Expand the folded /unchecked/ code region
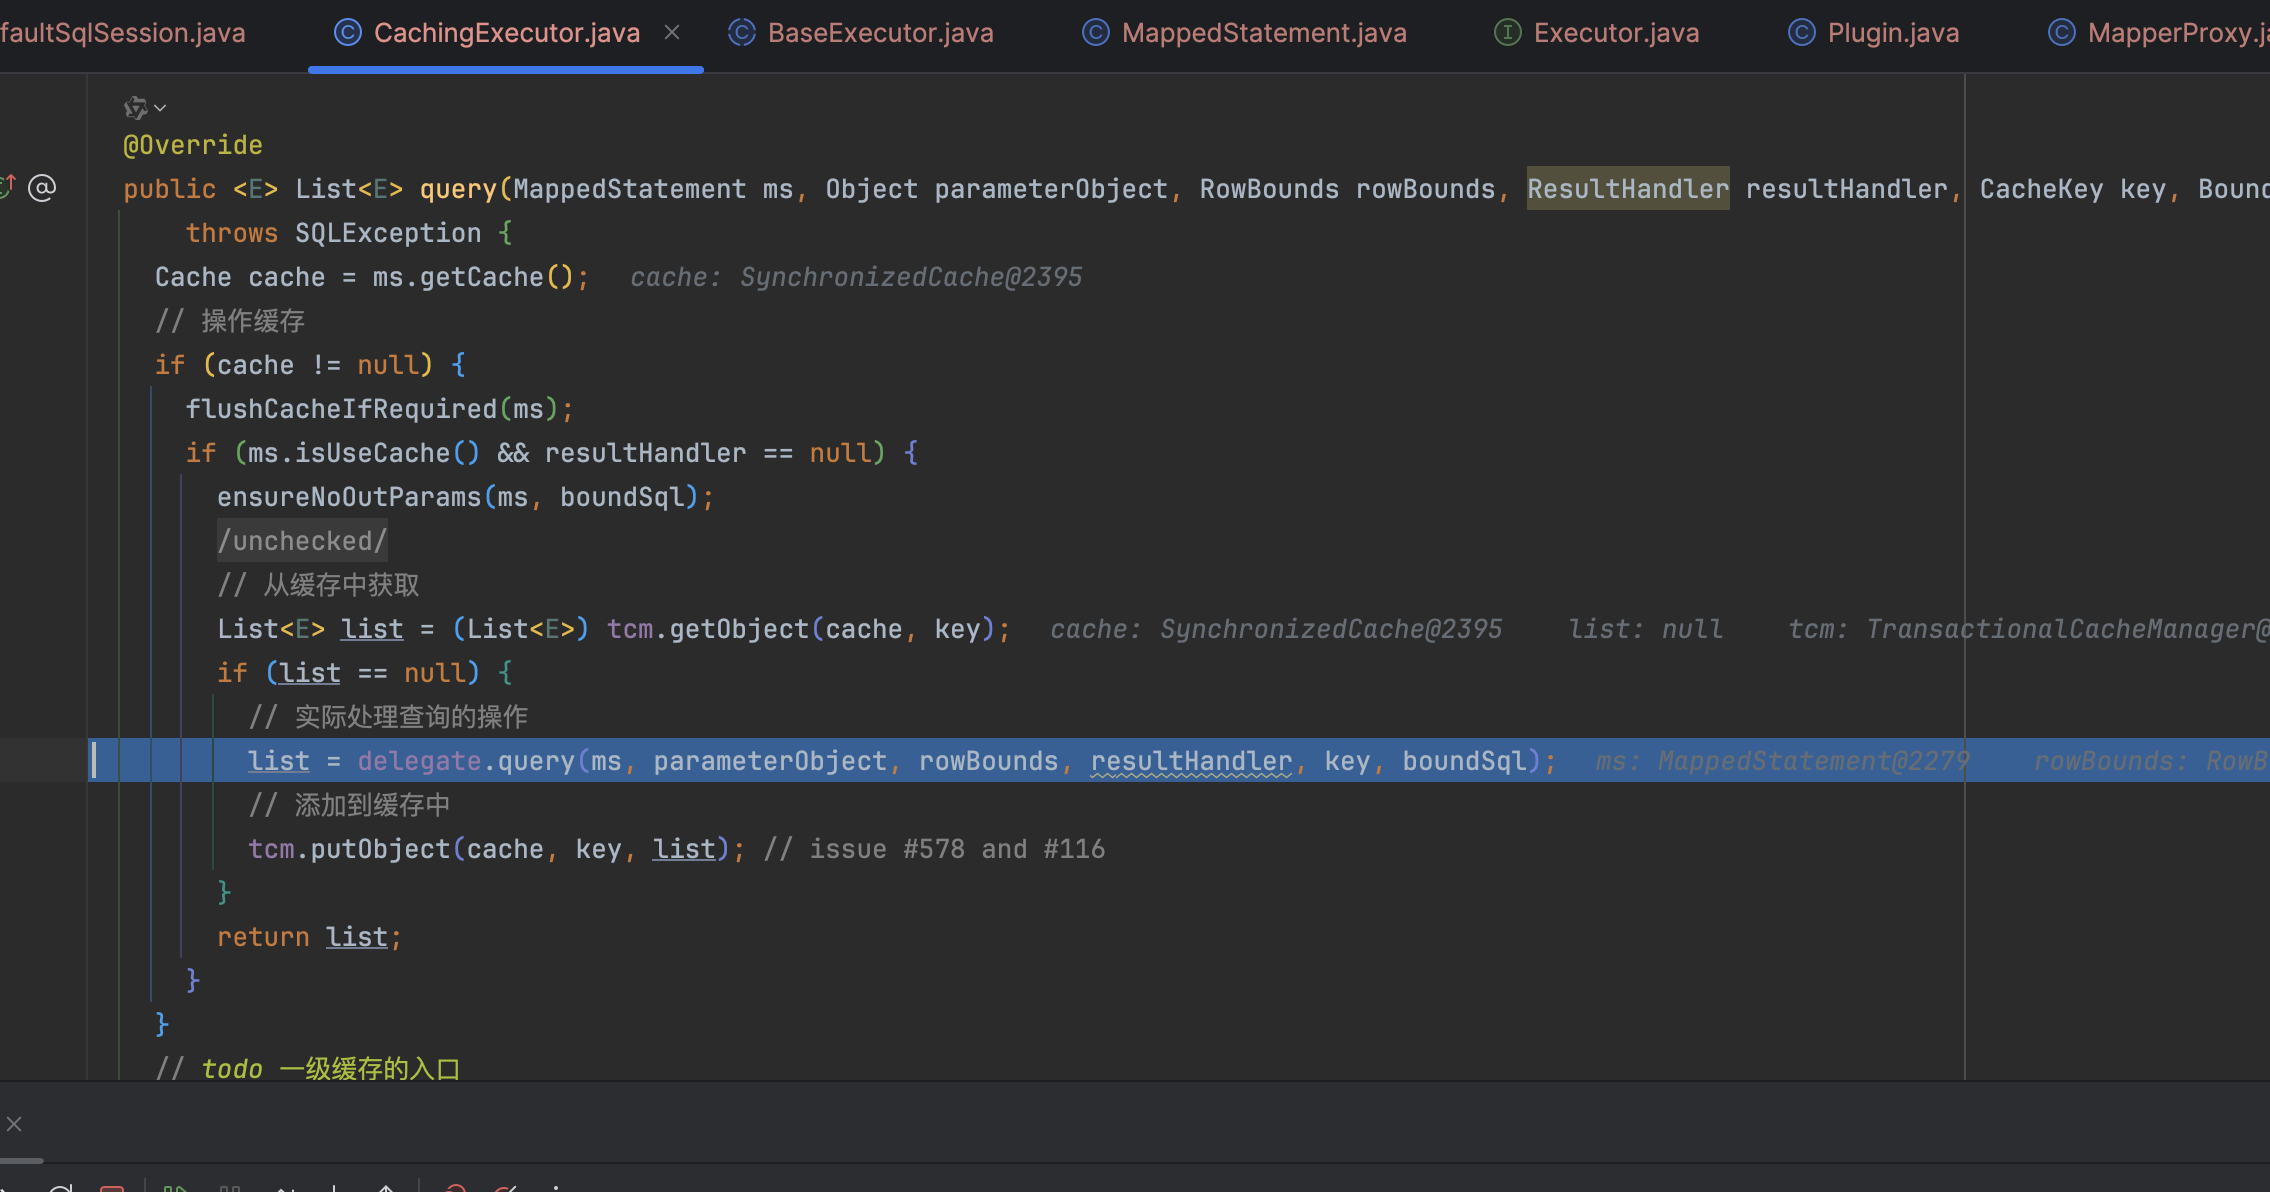This screenshot has width=2270, height=1192. coord(302,541)
